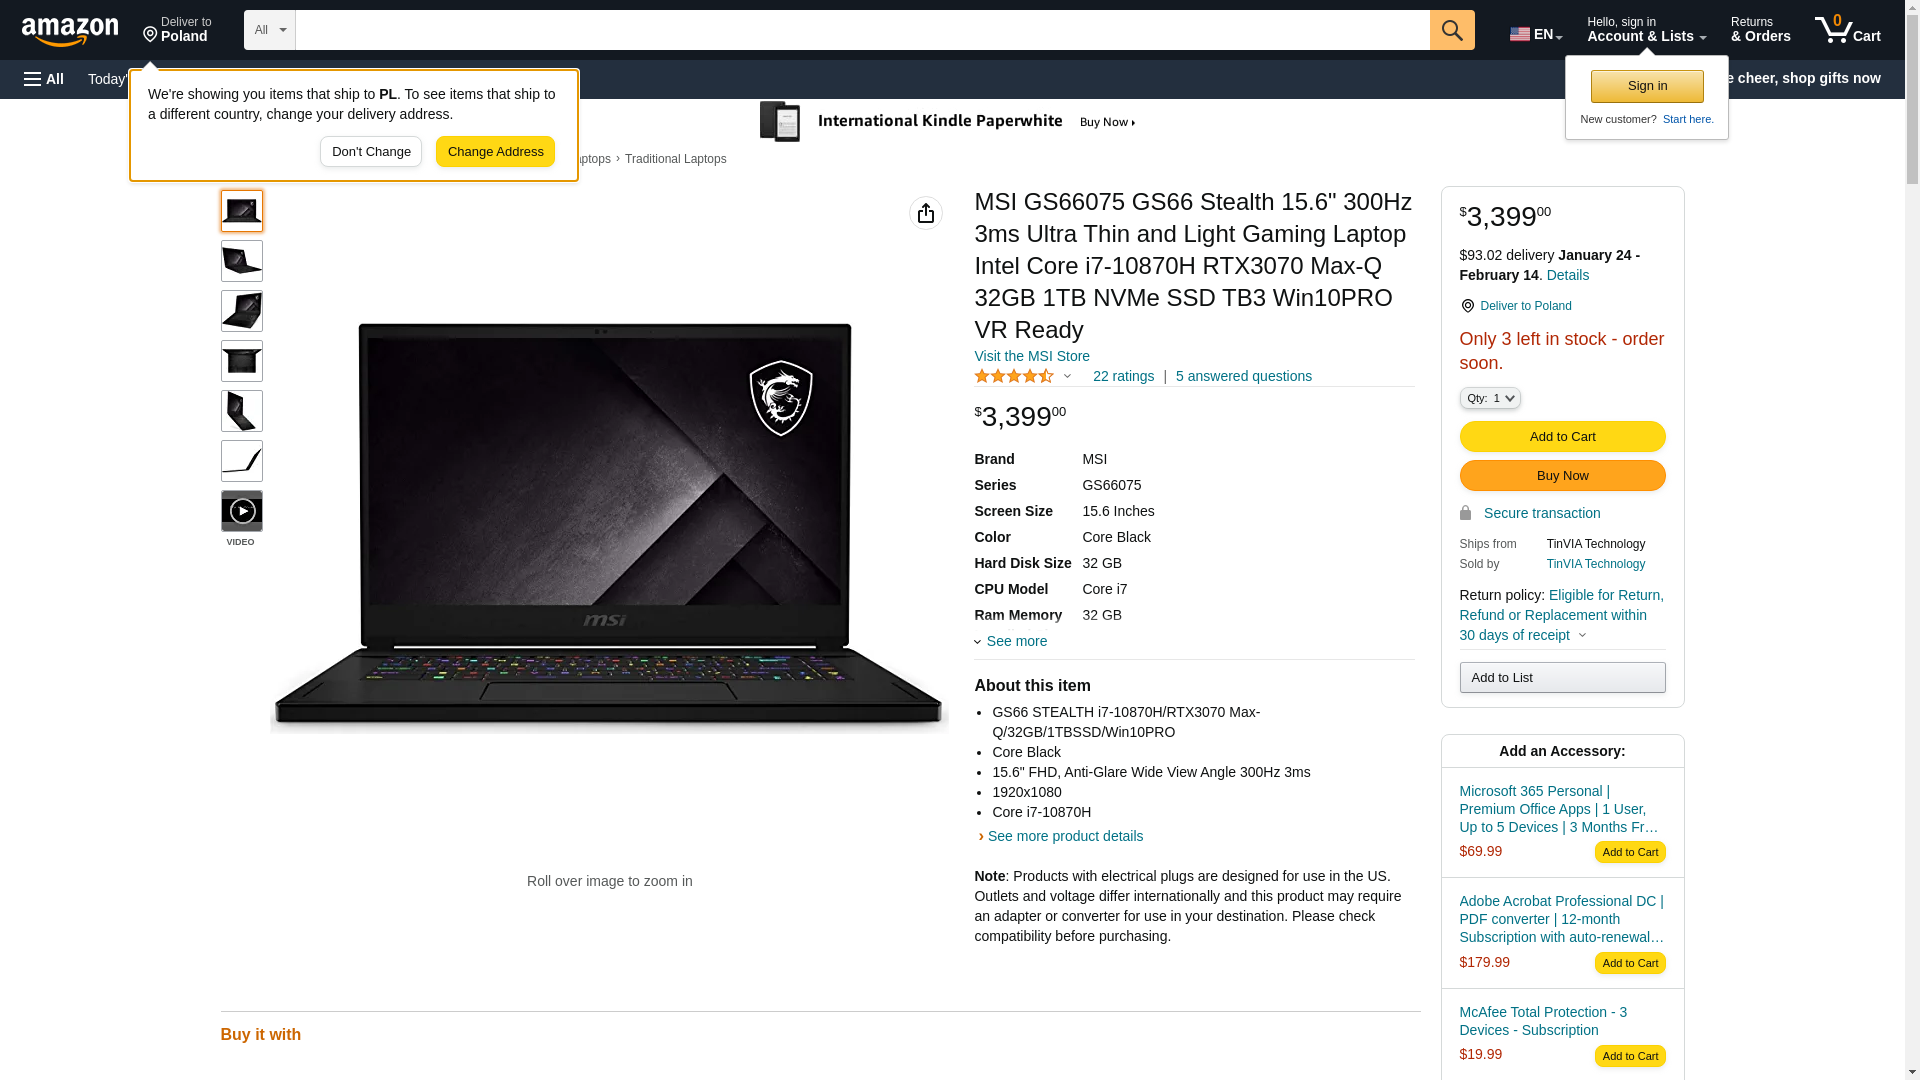Image resolution: width=1920 pixels, height=1080 pixels.
Task: Click the Add to Cart button
Action: click(1562, 437)
